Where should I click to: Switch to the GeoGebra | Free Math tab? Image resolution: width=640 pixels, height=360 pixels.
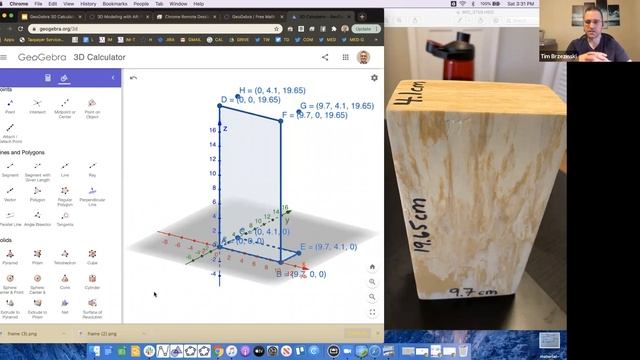[254, 17]
